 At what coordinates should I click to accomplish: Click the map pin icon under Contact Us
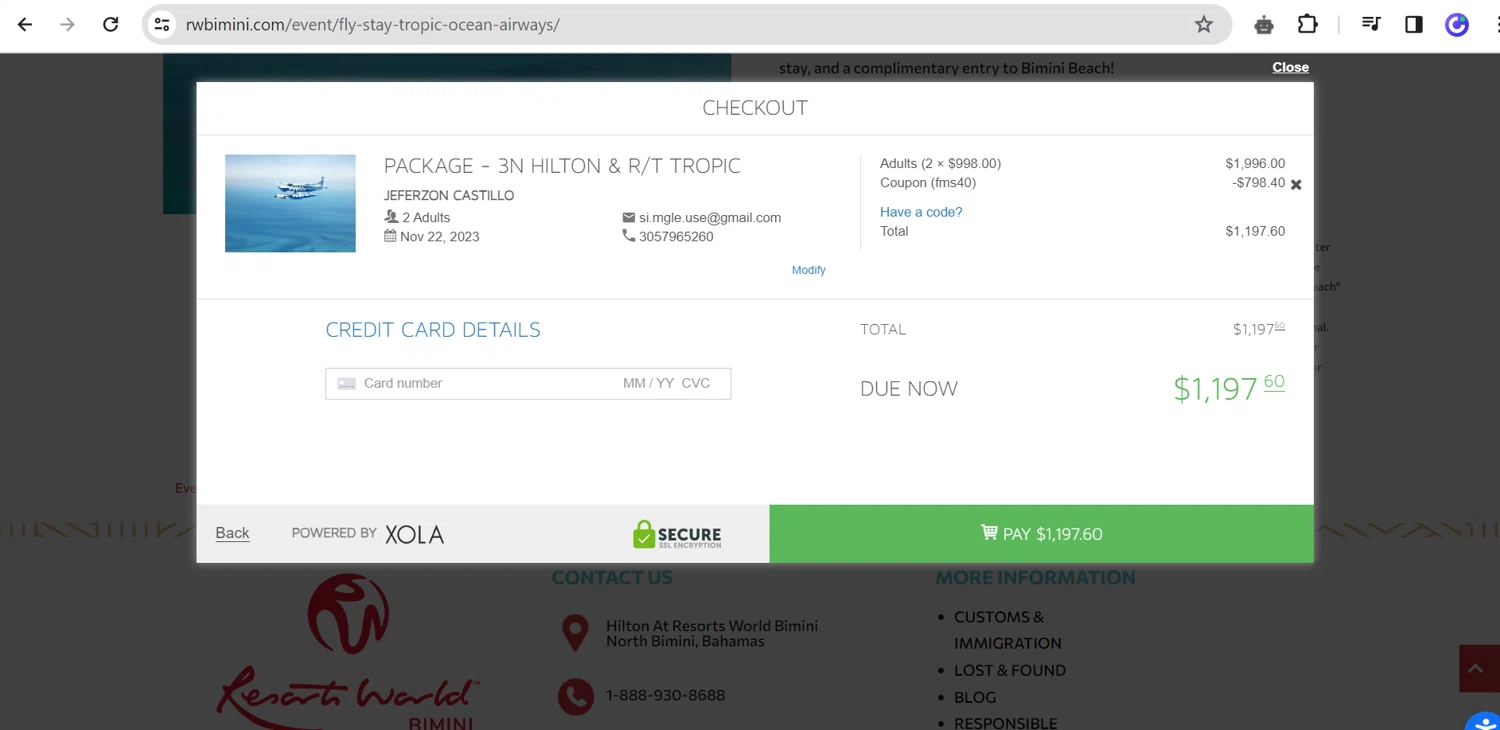pos(575,633)
